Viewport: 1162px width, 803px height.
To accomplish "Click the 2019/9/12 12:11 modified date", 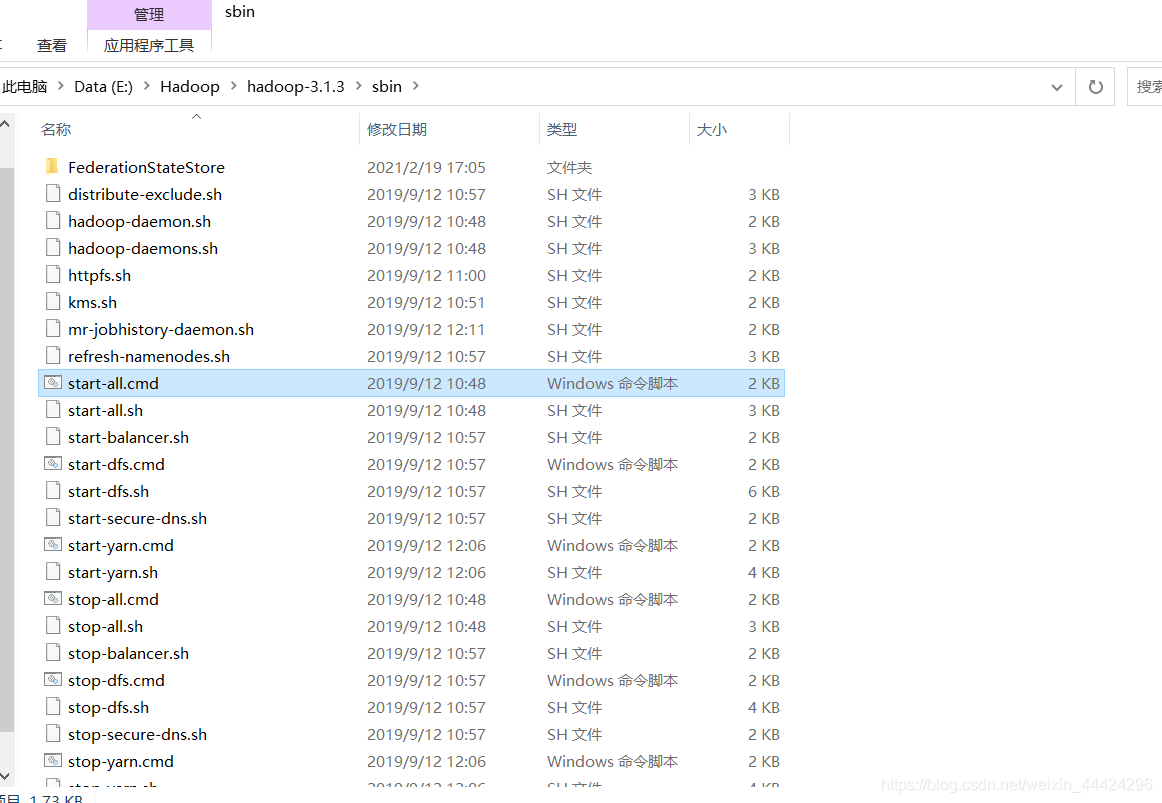I will coord(426,329).
